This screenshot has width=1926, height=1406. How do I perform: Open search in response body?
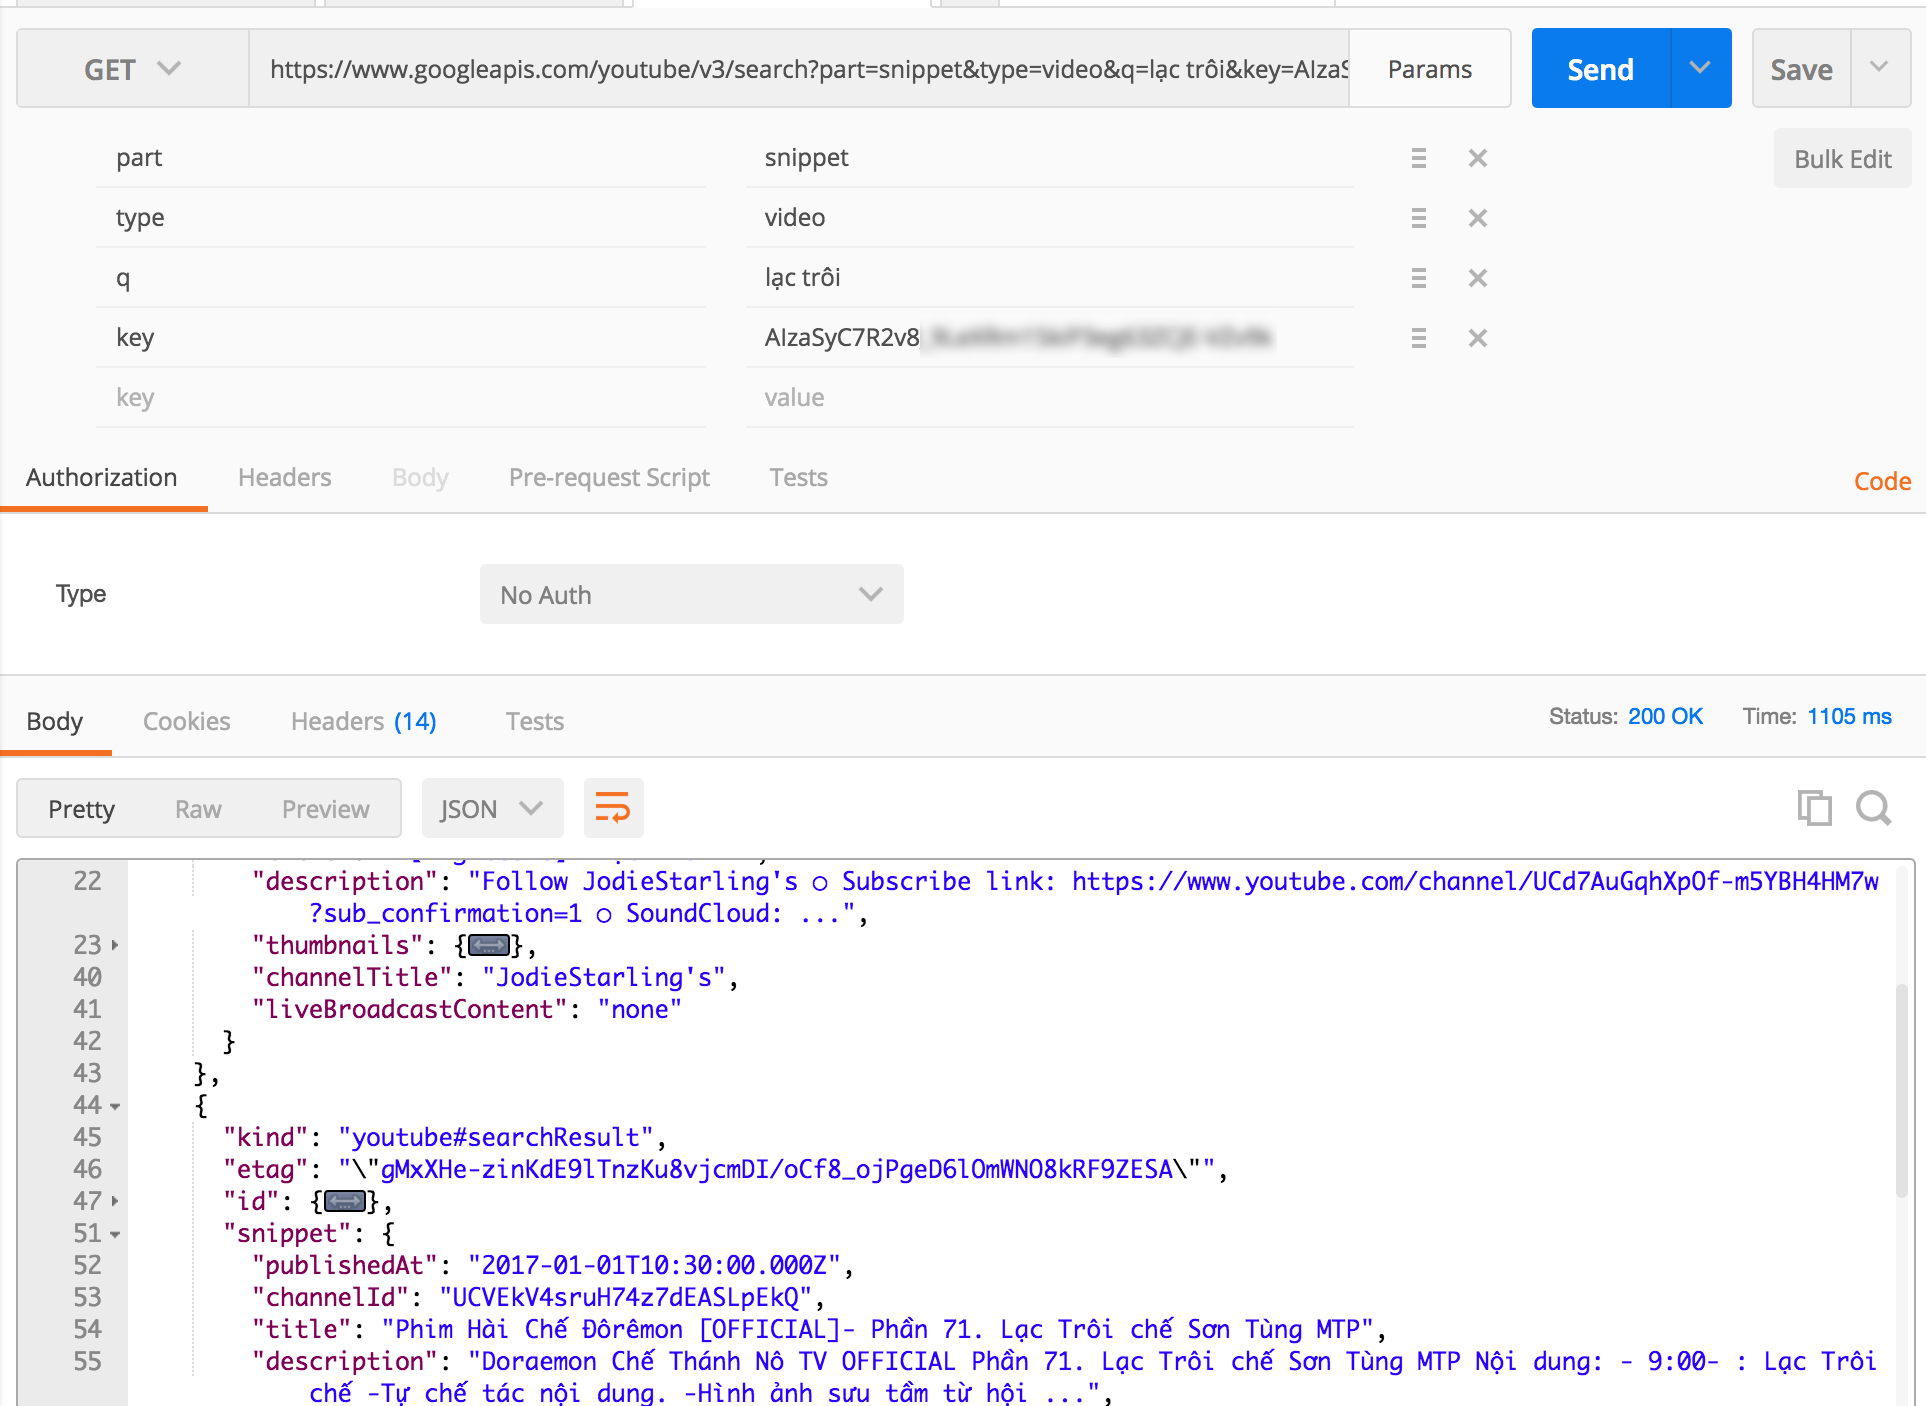tap(1872, 808)
